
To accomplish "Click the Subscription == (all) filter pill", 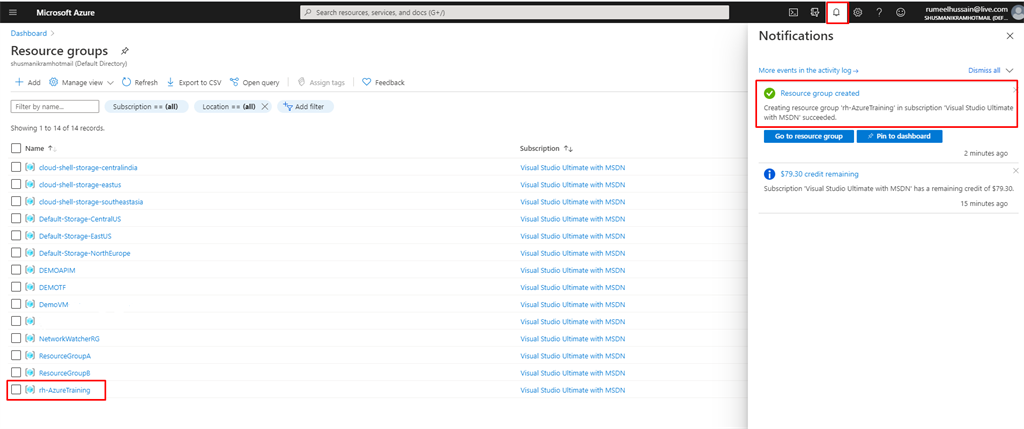I will pyautogui.click(x=147, y=106).
